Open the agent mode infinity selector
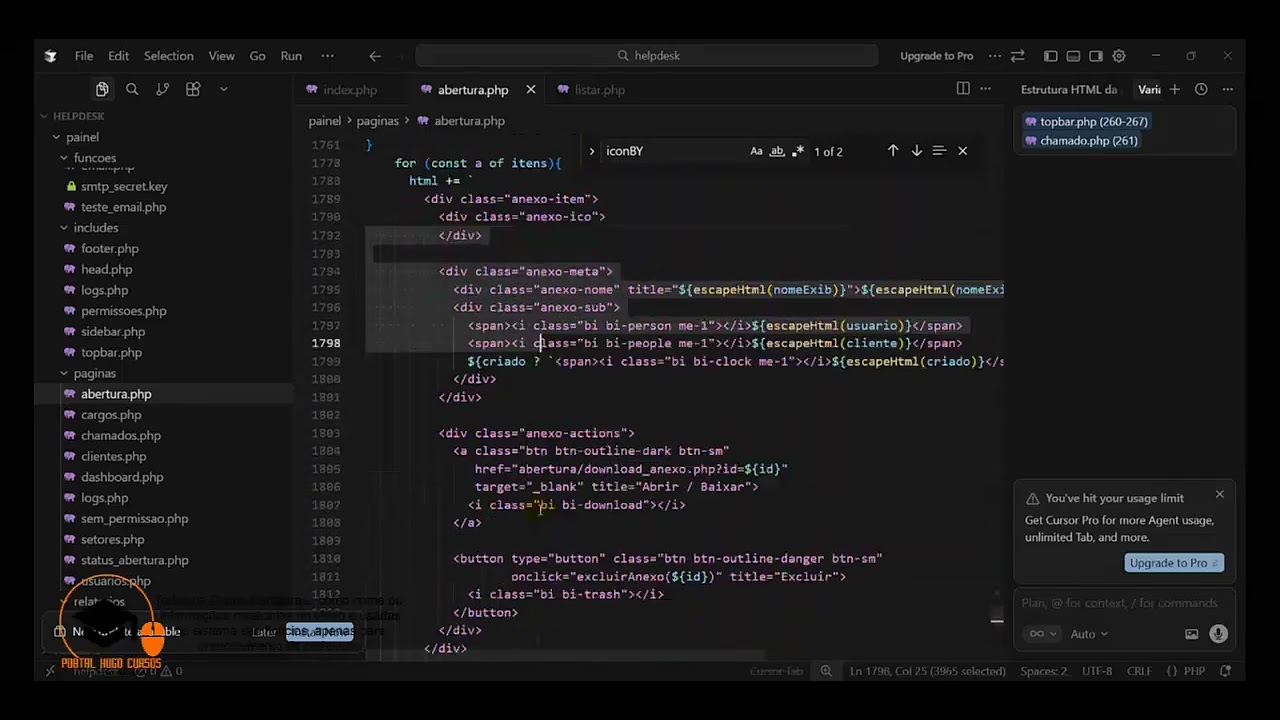 pyautogui.click(x=1041, y=634)
